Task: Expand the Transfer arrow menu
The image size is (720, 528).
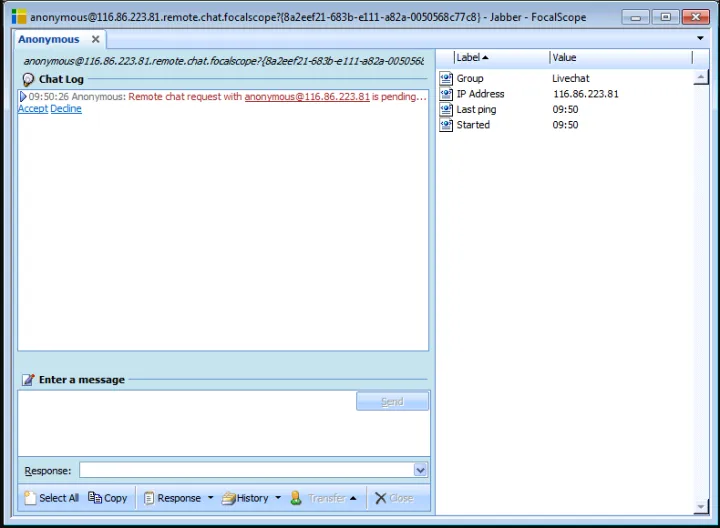Action: coord(353,498)
